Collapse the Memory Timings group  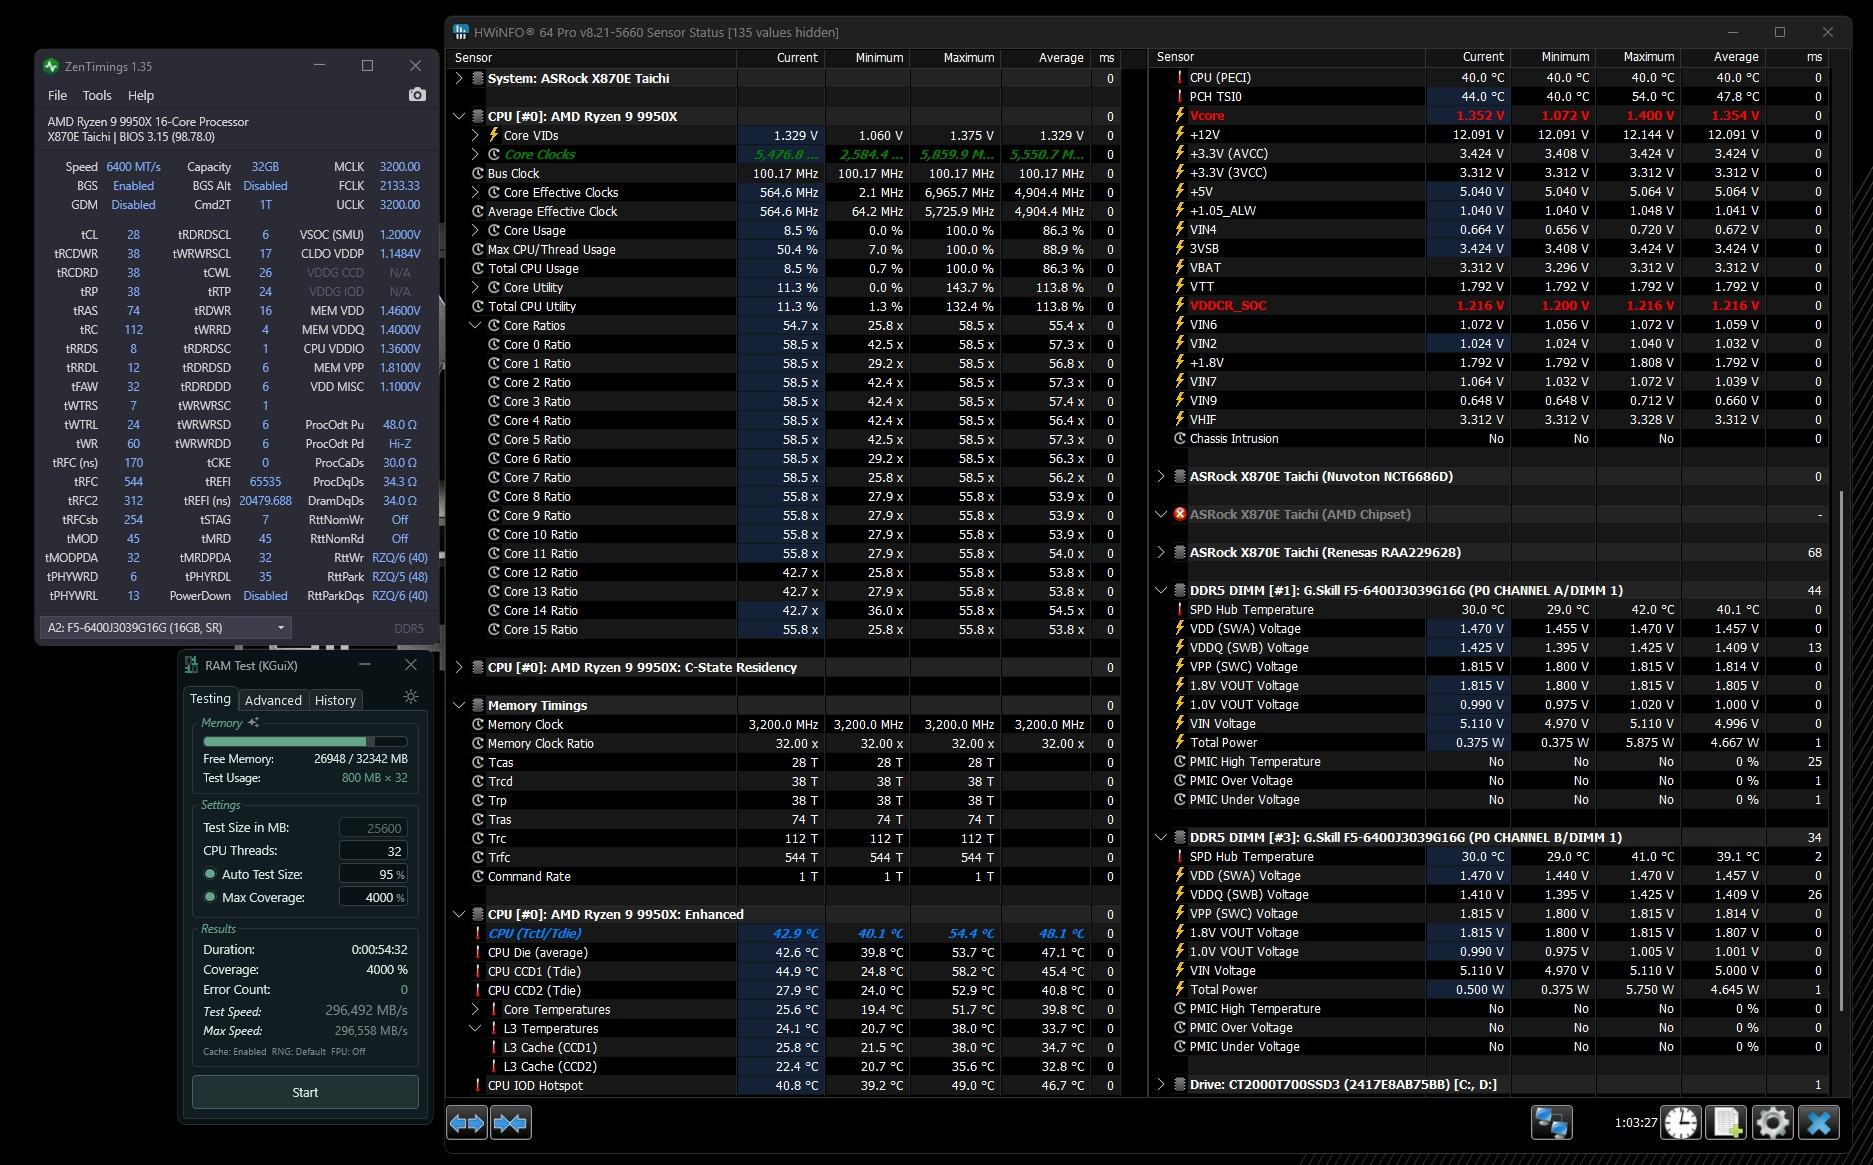click(459, 705)
